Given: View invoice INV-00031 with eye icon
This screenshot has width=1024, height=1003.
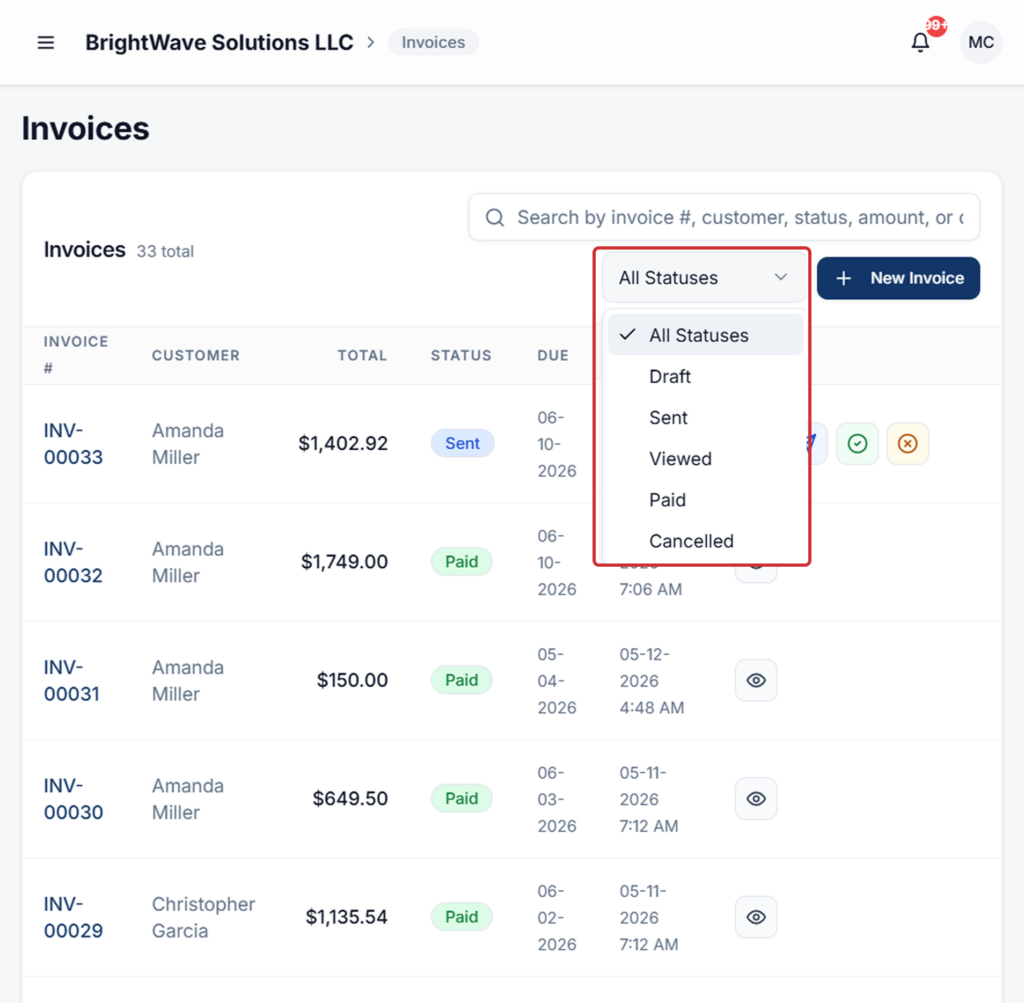Looking at the screenshot, I should tap(756, 680).
